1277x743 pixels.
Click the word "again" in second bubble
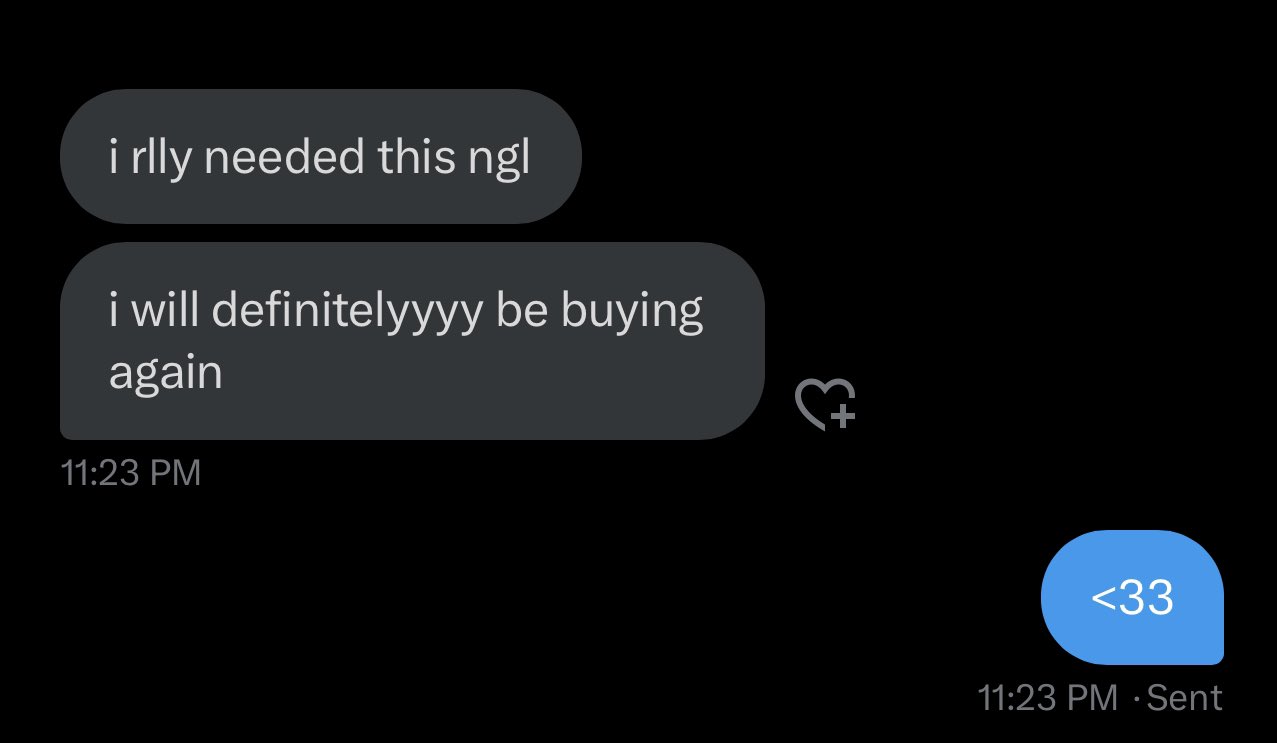(165, 374)
